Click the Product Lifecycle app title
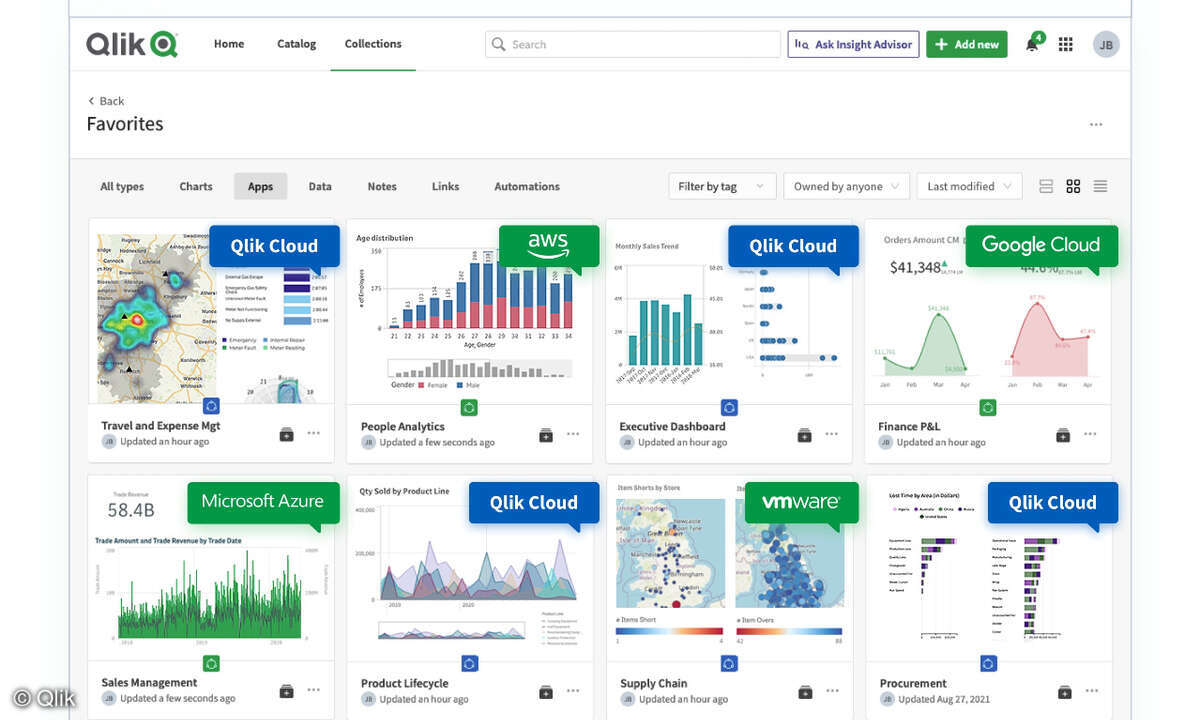 (x=405, y=684)
